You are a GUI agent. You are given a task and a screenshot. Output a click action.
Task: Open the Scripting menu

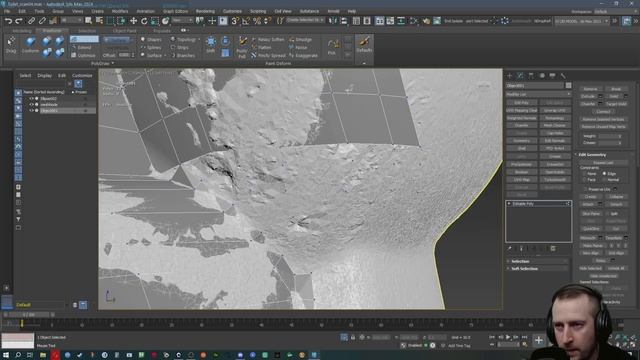coord(258,11)
